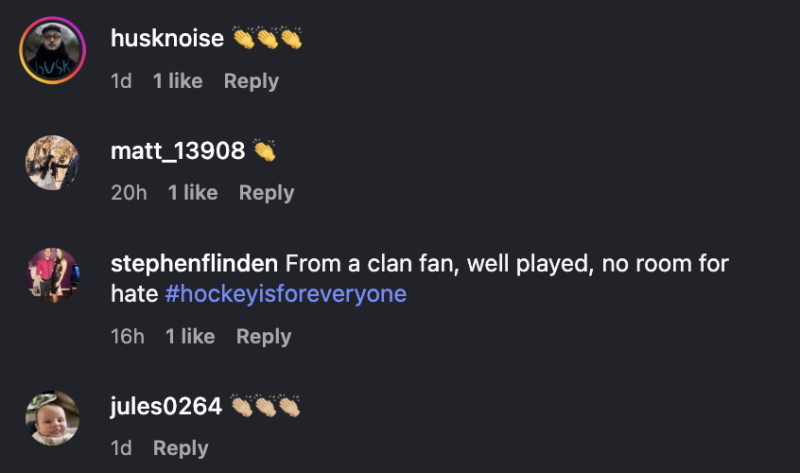Click the jules0264 username
The width and height of the screenshot is (800, 473).
[166, 407]
